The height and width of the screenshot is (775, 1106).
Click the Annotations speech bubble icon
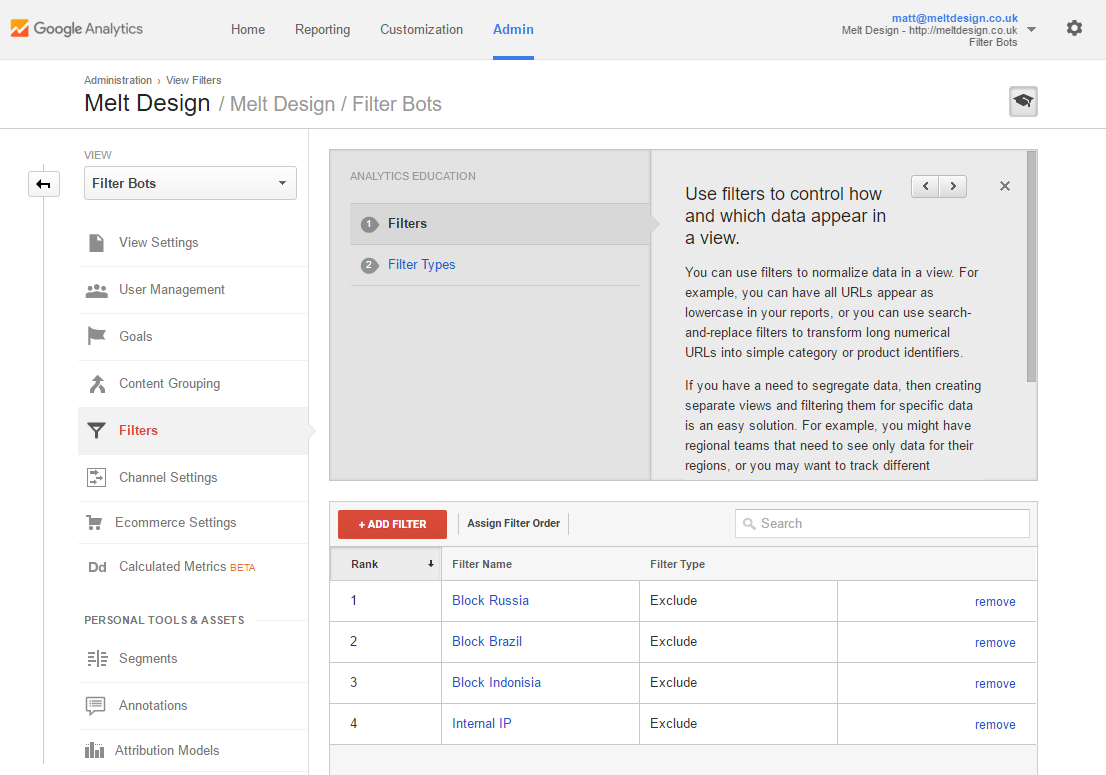click(x=96, y=706)
